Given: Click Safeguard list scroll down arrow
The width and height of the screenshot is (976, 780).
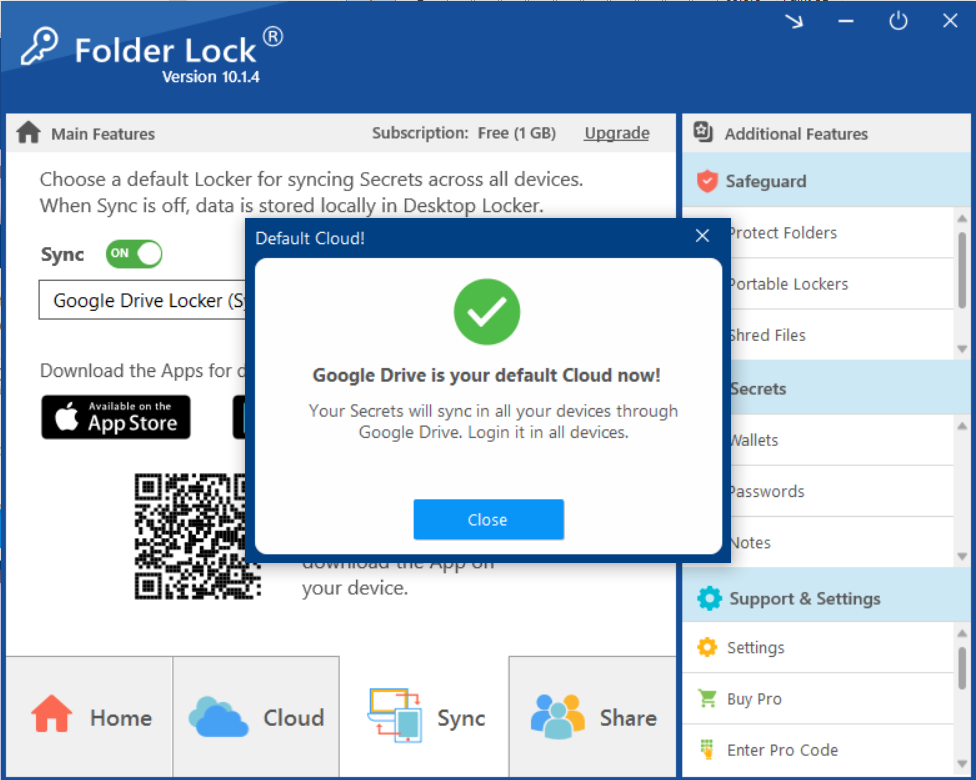Looking at the screenshot, I should point(962,349).
